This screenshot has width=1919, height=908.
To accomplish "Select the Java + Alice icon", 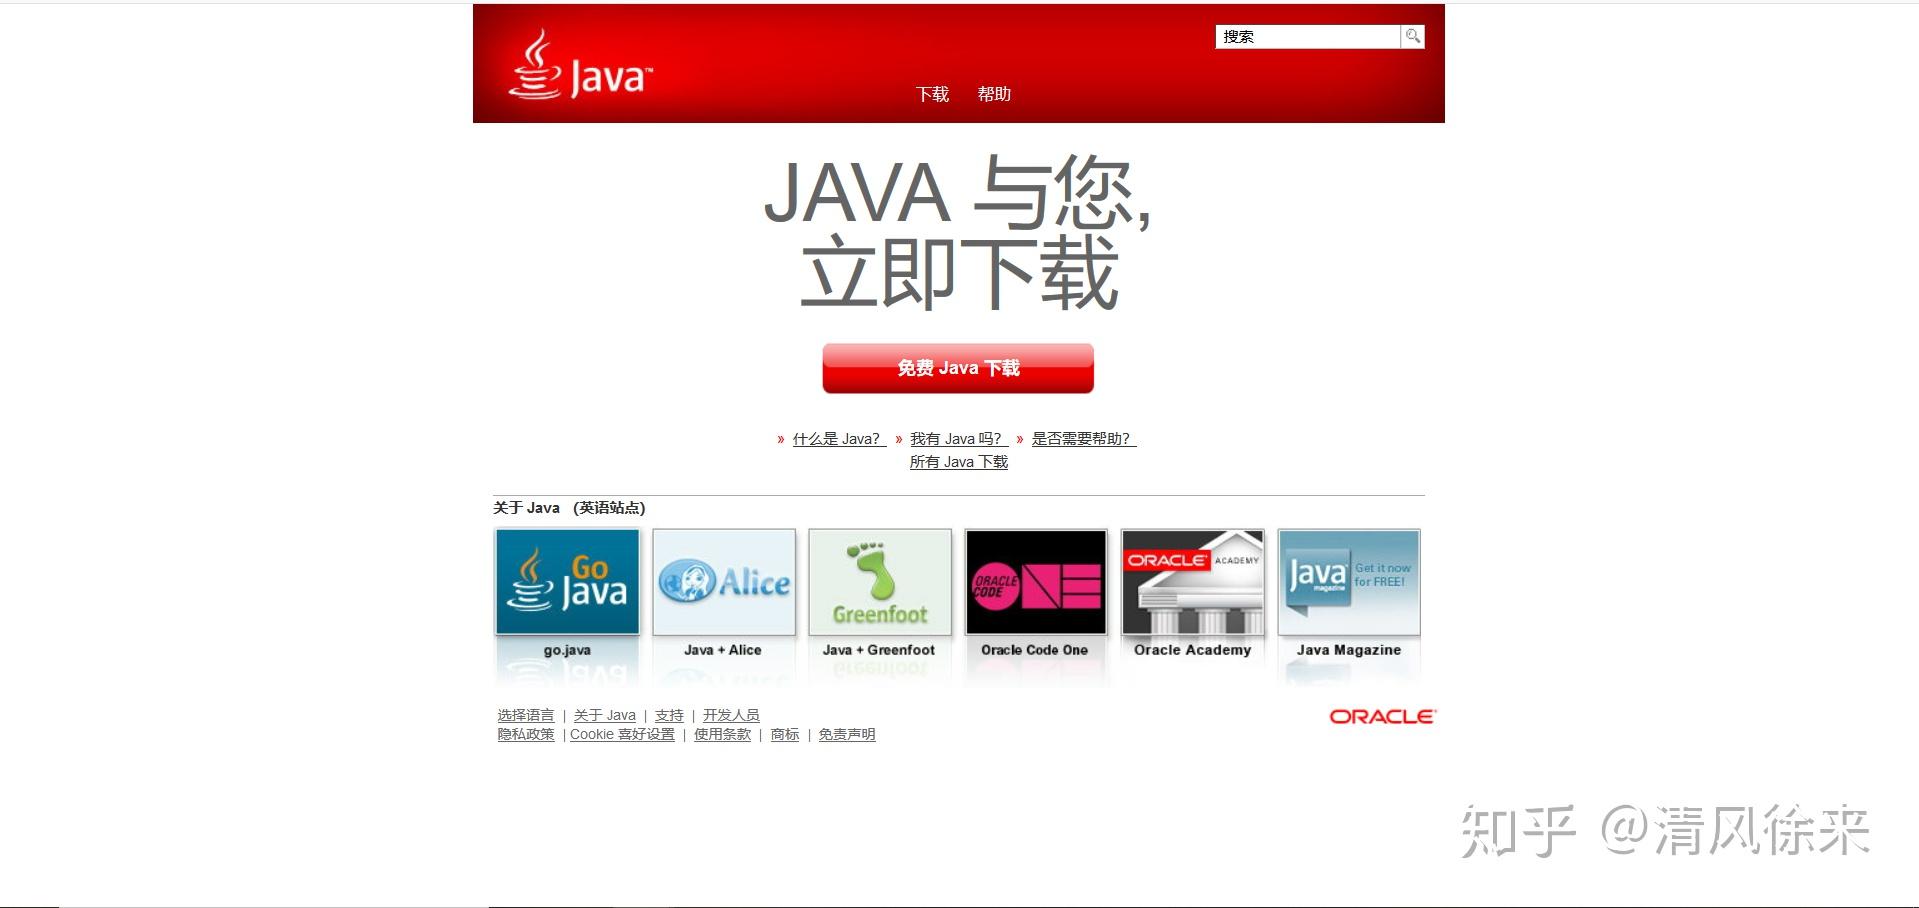I will point(723,582).
